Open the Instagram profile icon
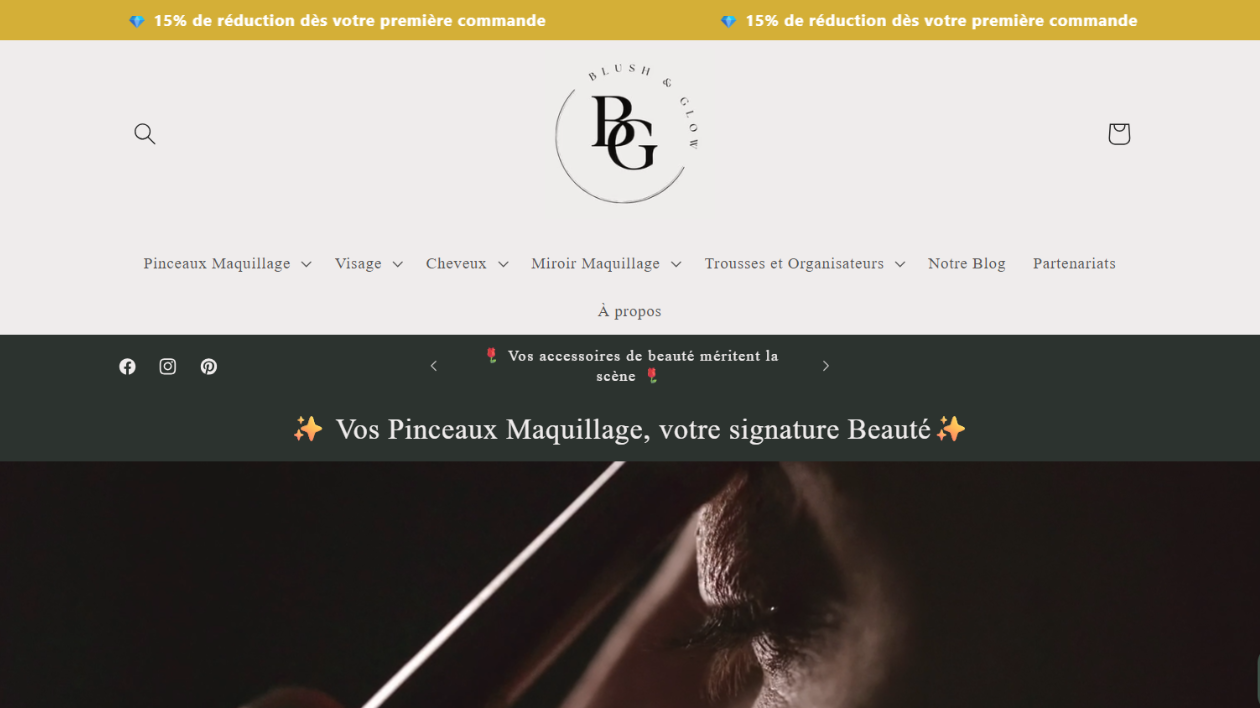 click(168, 366)
